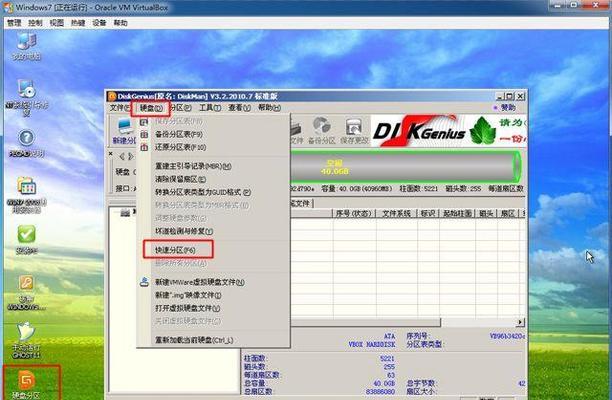The height and width of the screenshot is (400, 612).
Task: Choose 还原分区表(F10) from menu
Action: tap(213, 147)
